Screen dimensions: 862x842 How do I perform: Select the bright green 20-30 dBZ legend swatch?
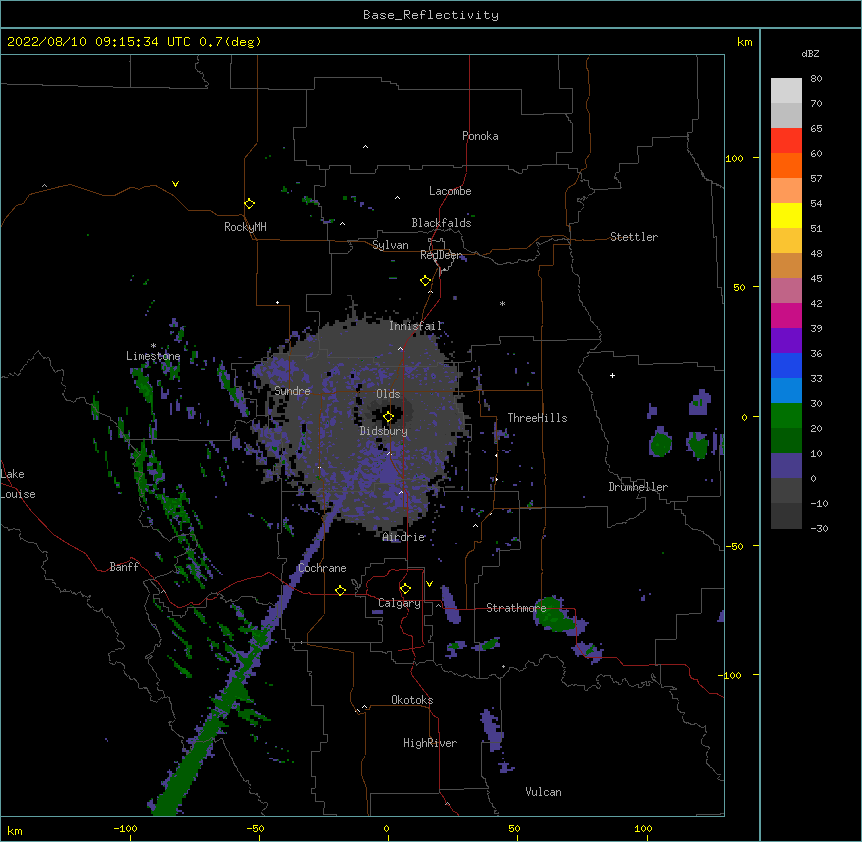click(786, 416)
